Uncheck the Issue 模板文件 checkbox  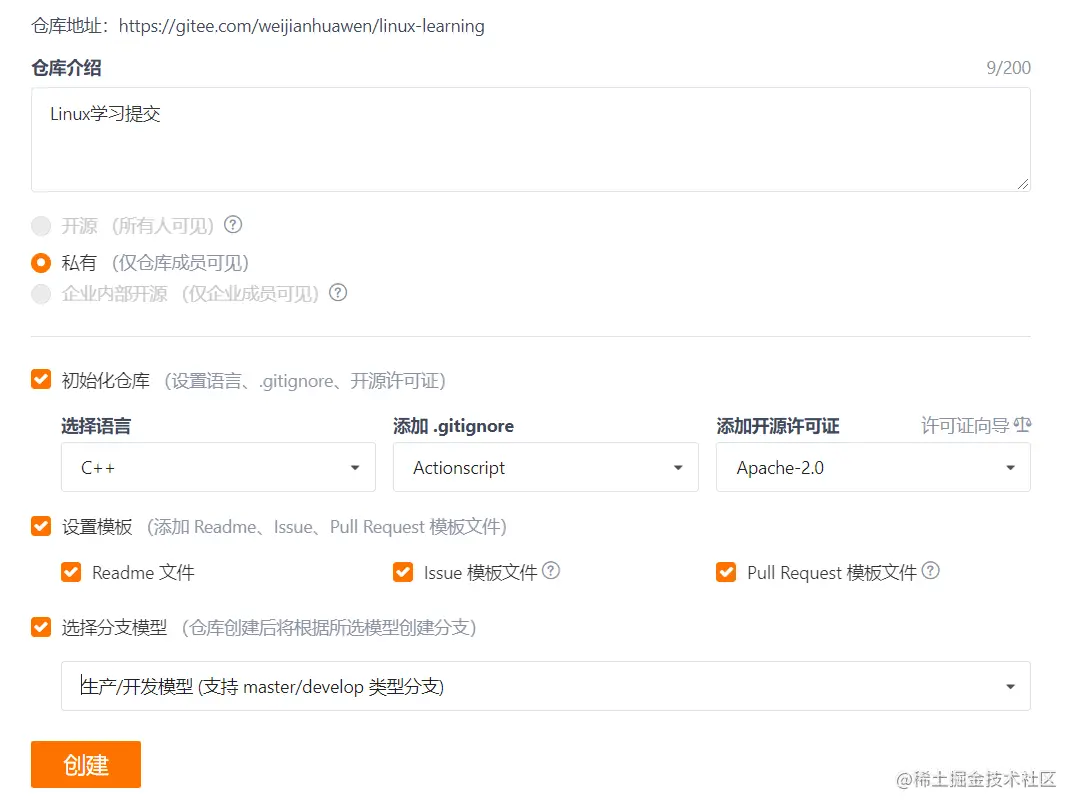coord(403,572)
